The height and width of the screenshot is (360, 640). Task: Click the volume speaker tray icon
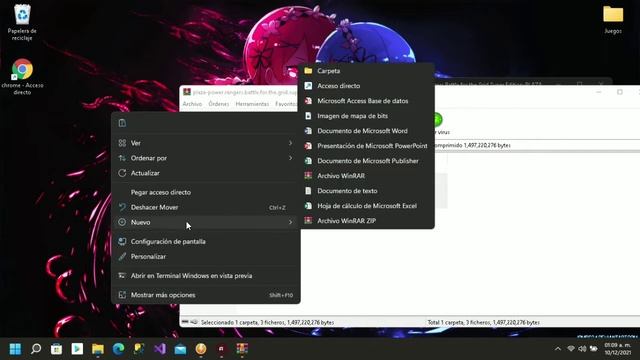pos(582,349)
